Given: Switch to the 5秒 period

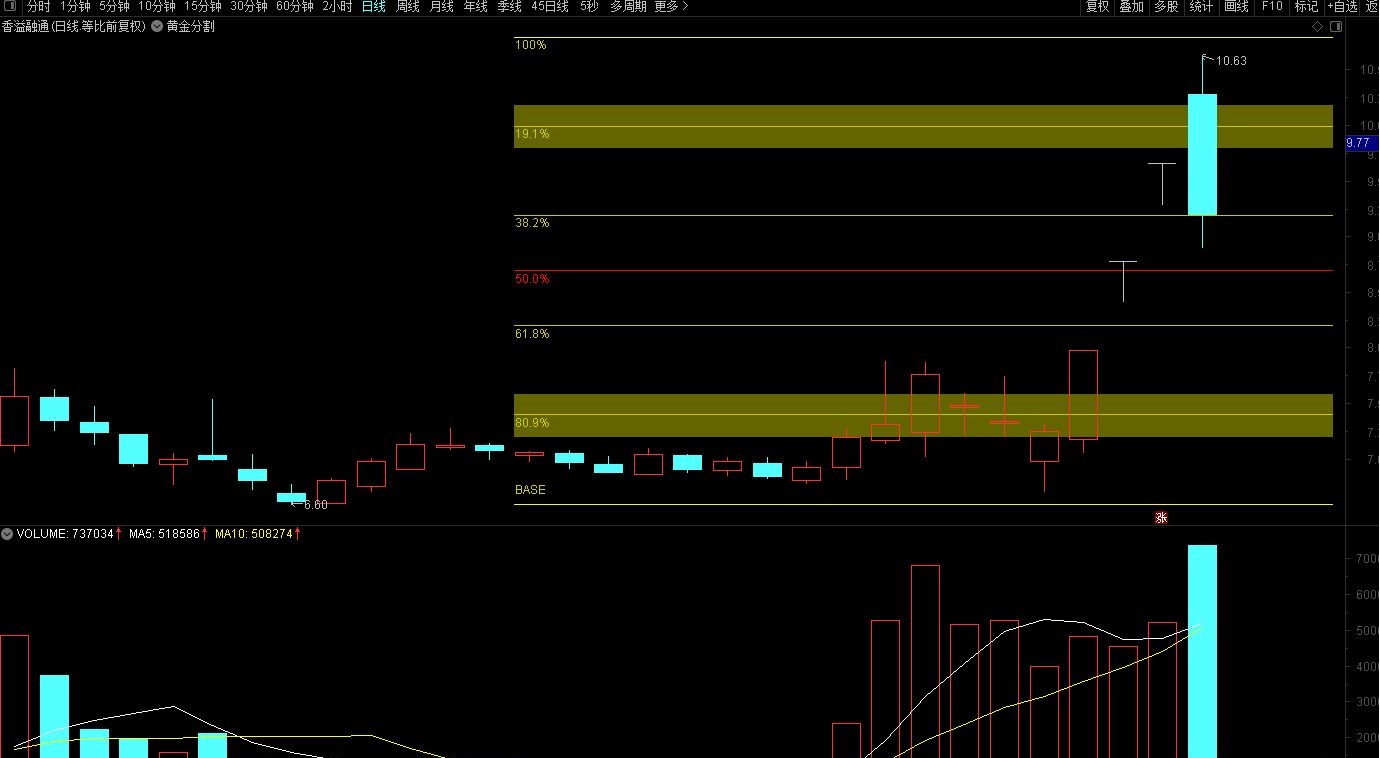Looking at the screenshot, I should 589,6.
